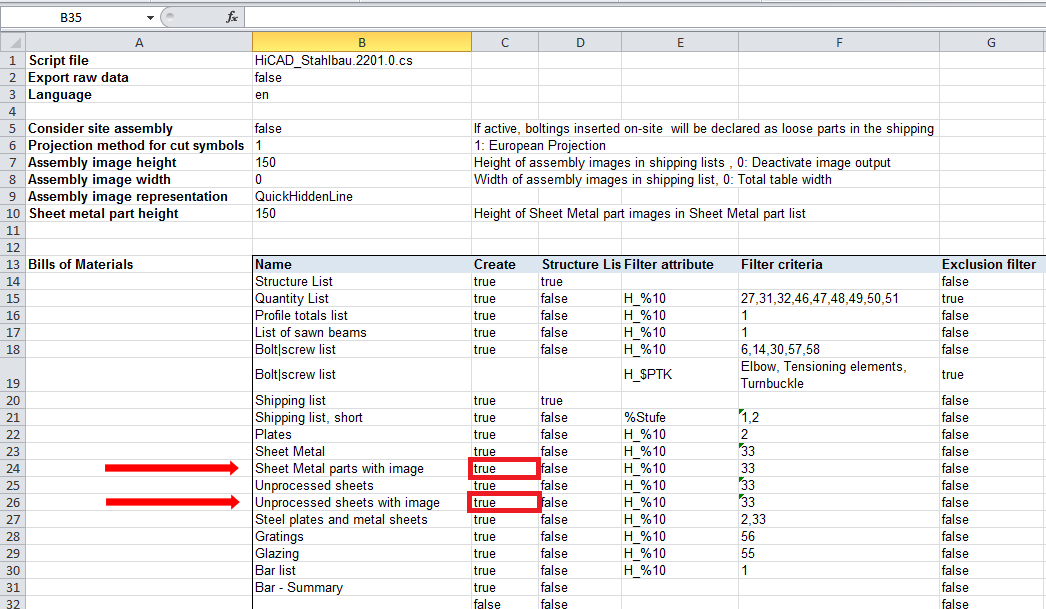This screenshot has height=609, width=1046.
Task: Select the Quantity List filter criteria cell
Action: point(838,298)
